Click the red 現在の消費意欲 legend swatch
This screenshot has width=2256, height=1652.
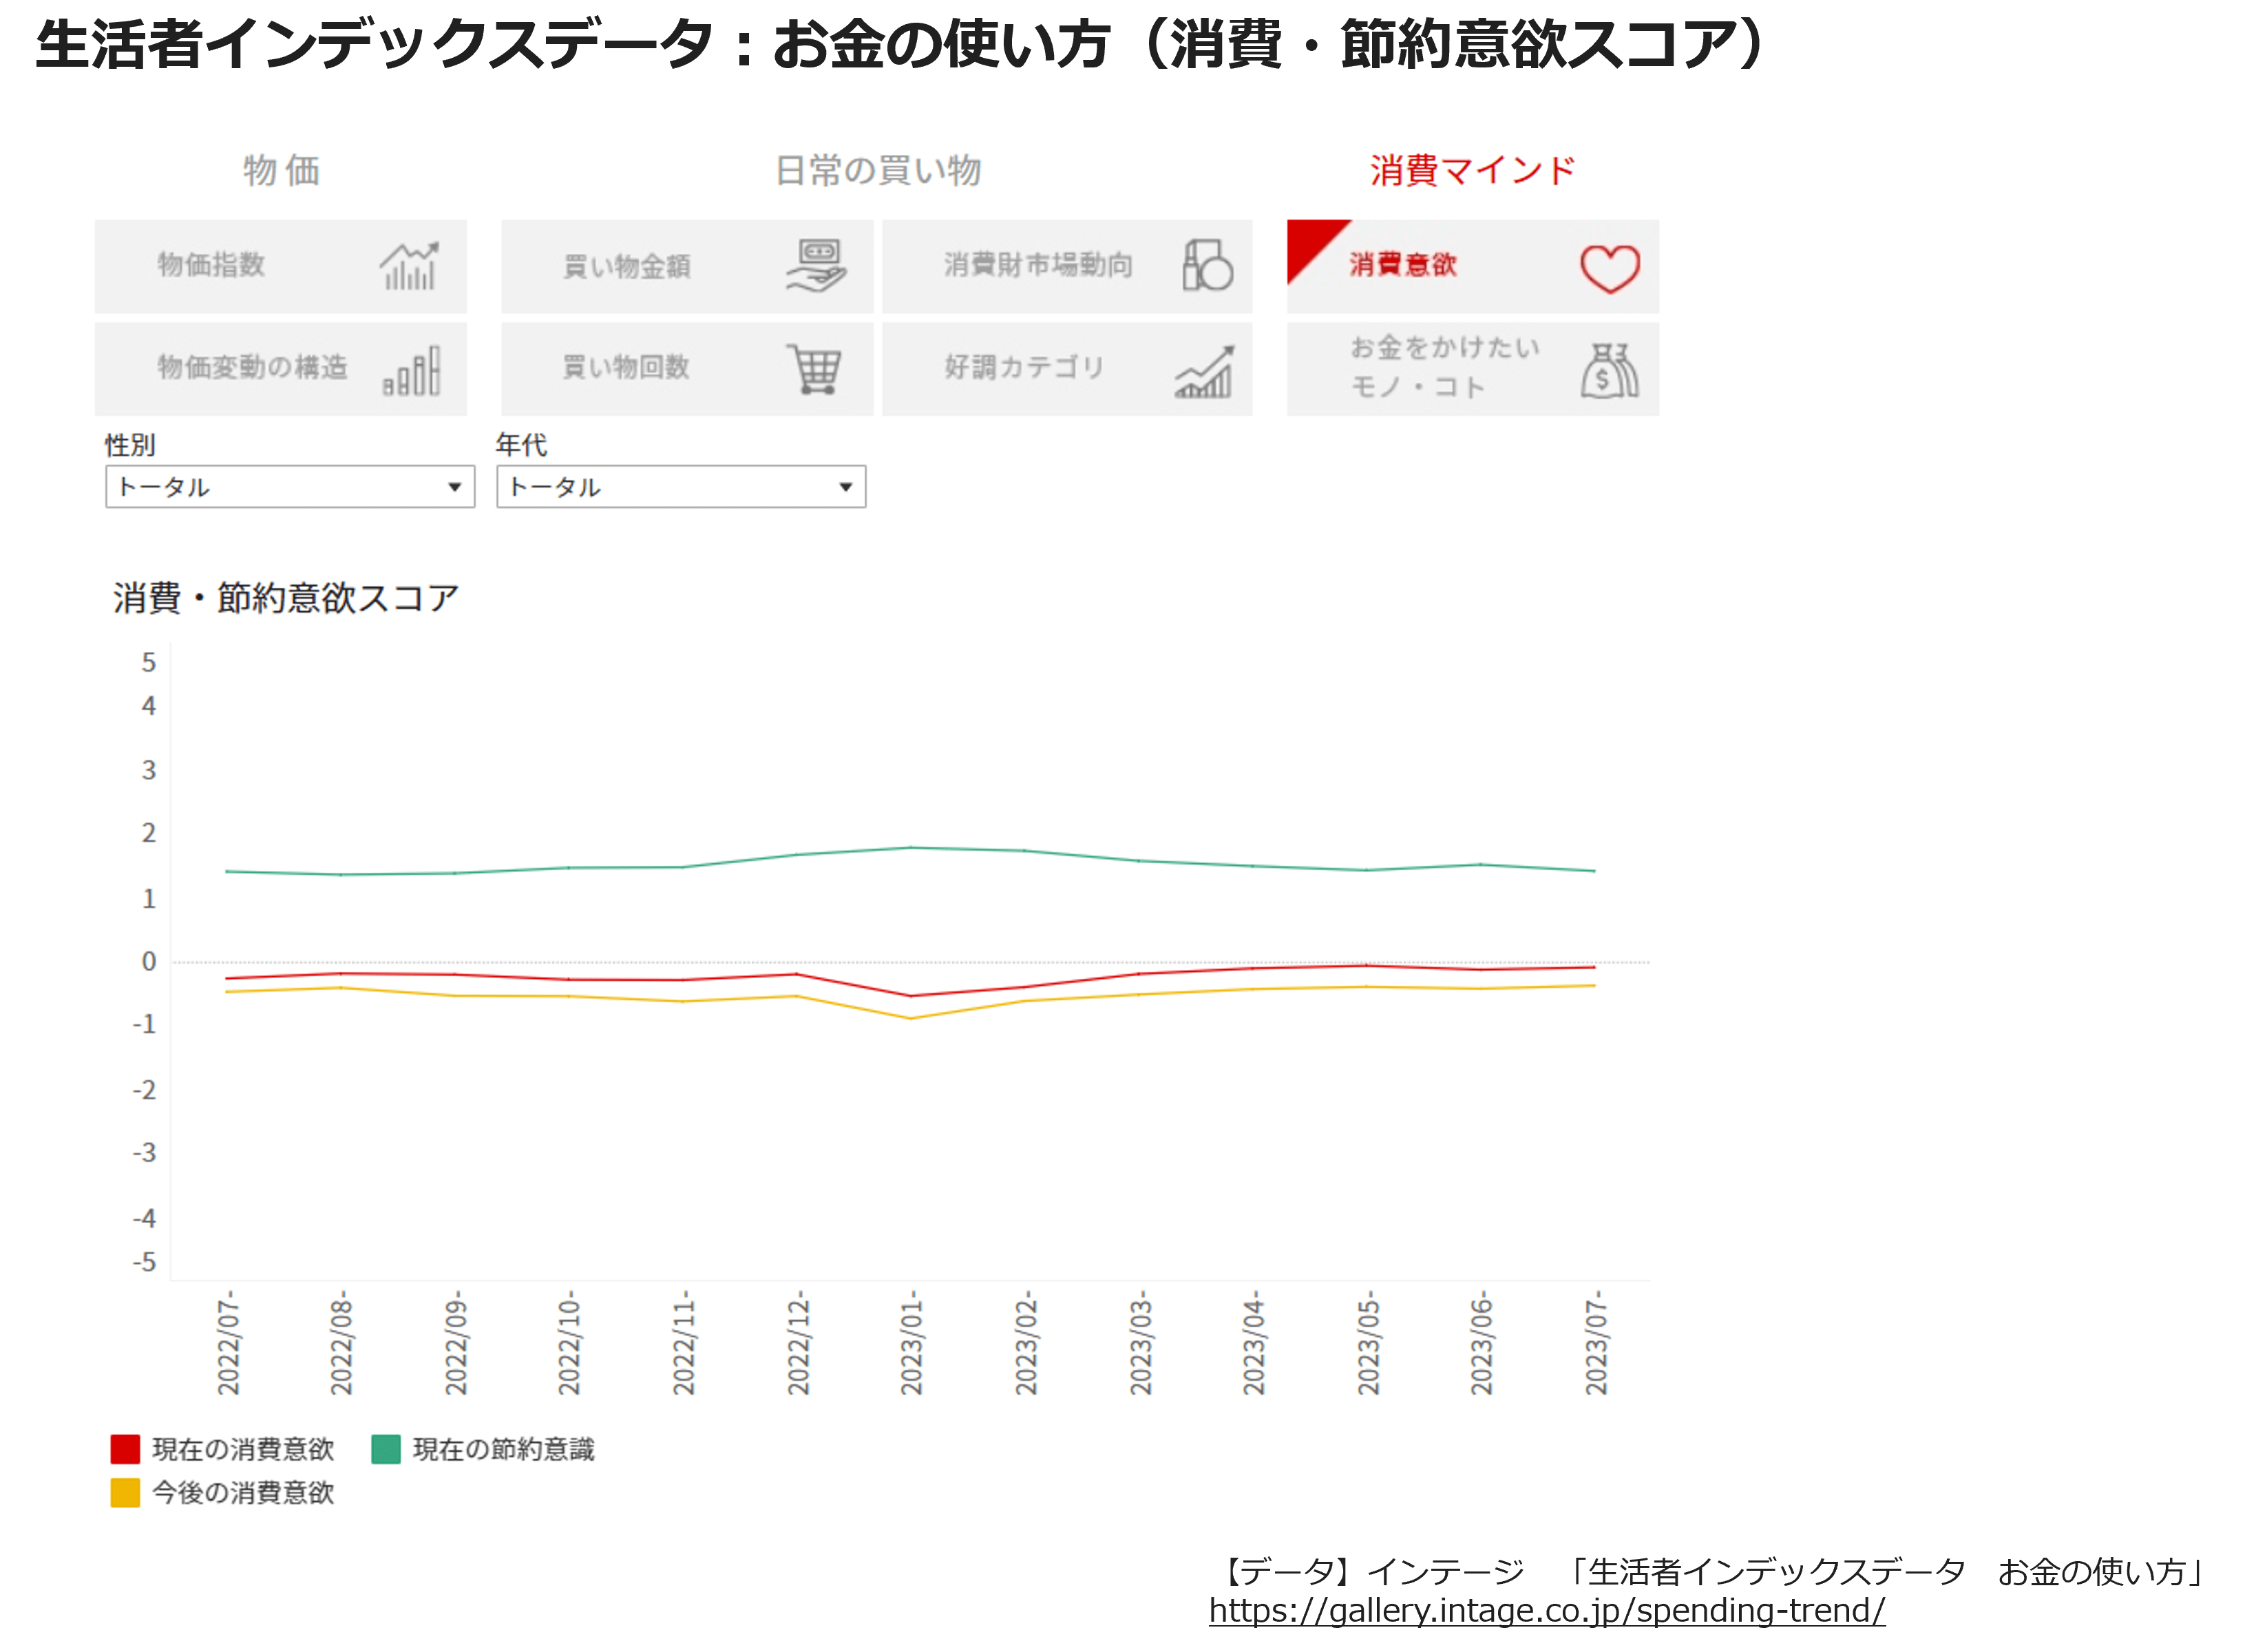(125, 1449)
